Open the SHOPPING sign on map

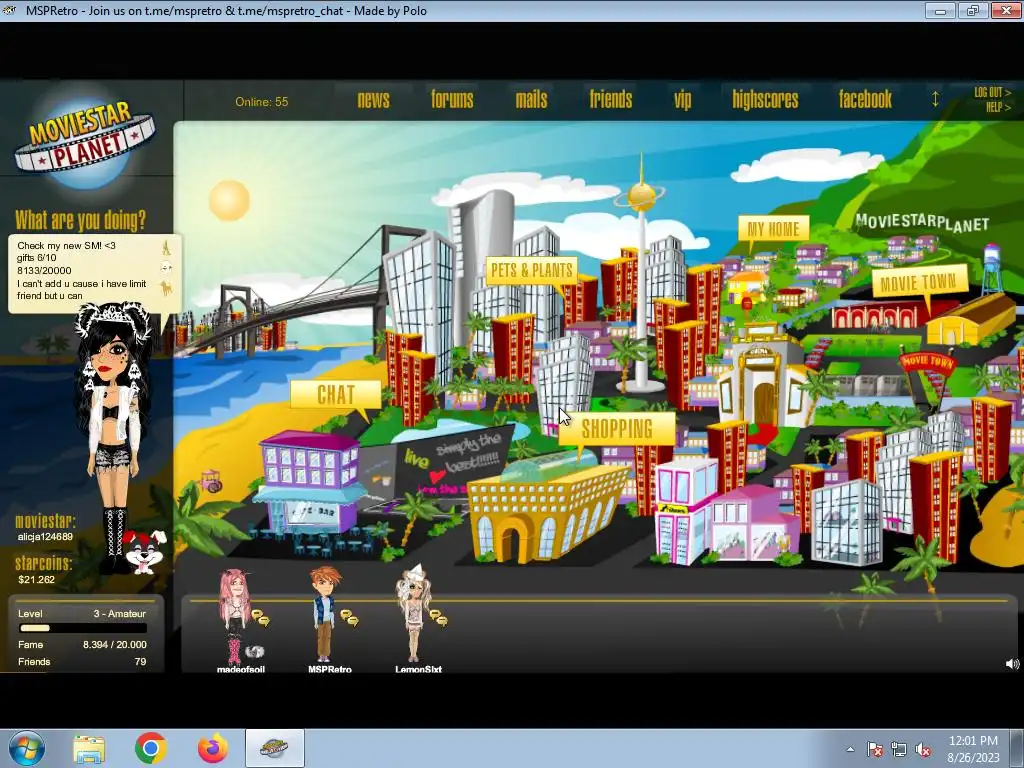[x=616, y=429]
